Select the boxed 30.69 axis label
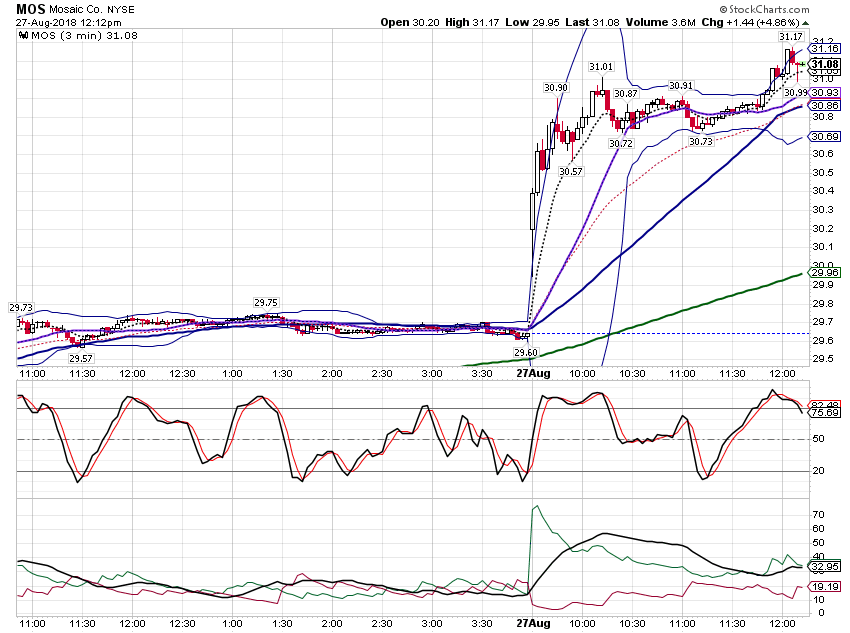The width and height of the screenshot is (850, 633). click(825, 136)
